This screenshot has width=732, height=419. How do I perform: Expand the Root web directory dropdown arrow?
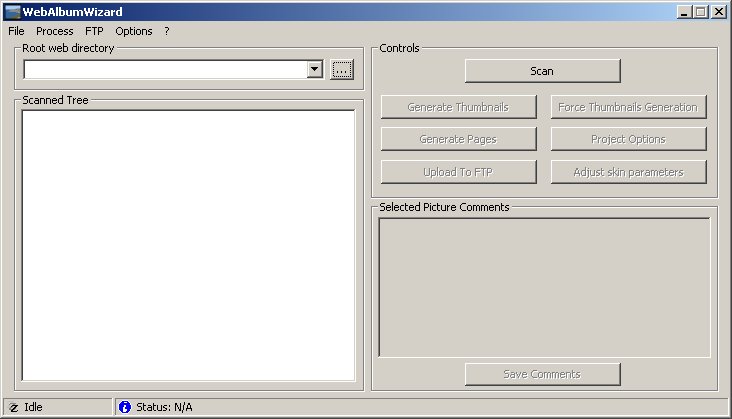pos(315,70)
